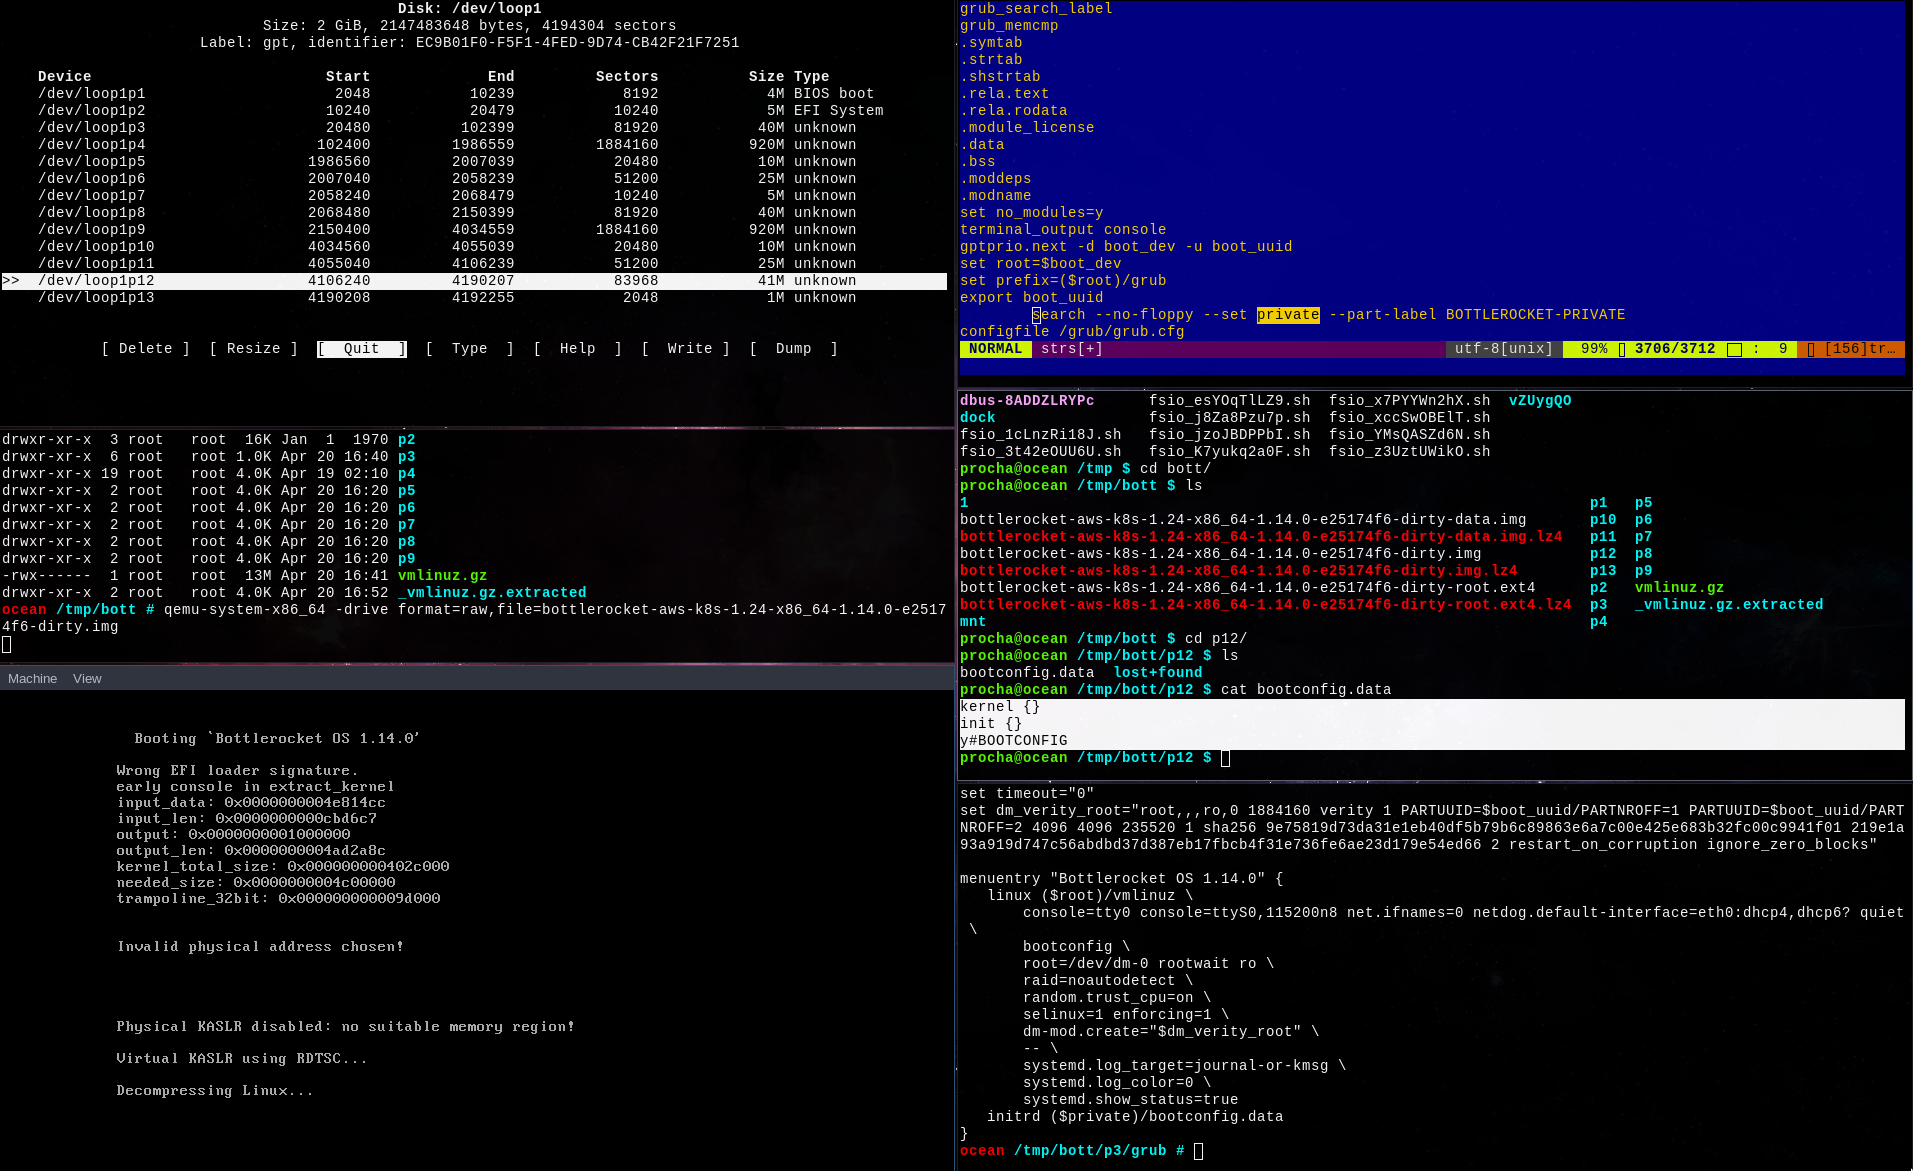Image resolution: width=1913 pixels, height=1171 pixels.
Task: Click bootconfig.data in the p12 listing
Action: point(1026,672)
